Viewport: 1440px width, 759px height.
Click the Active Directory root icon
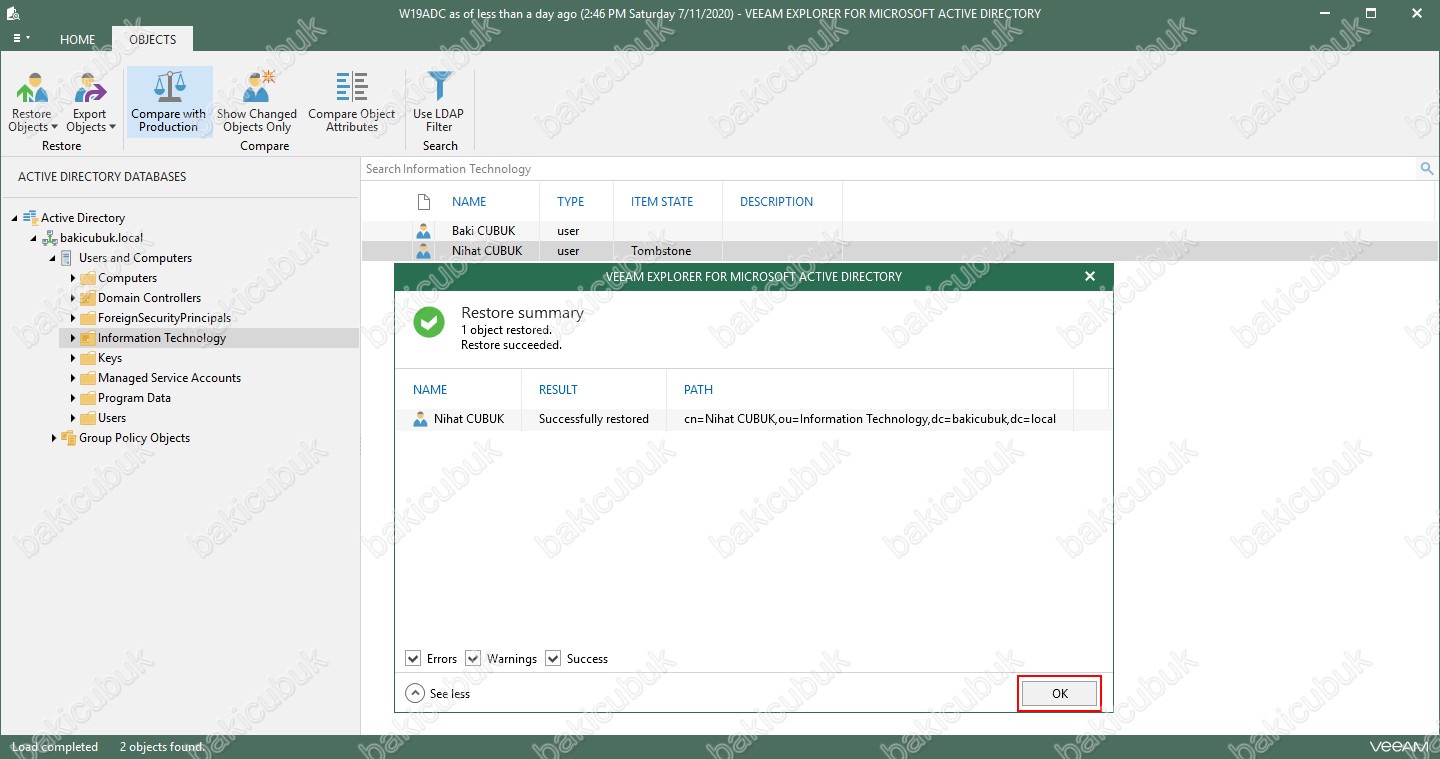point(30,217)
